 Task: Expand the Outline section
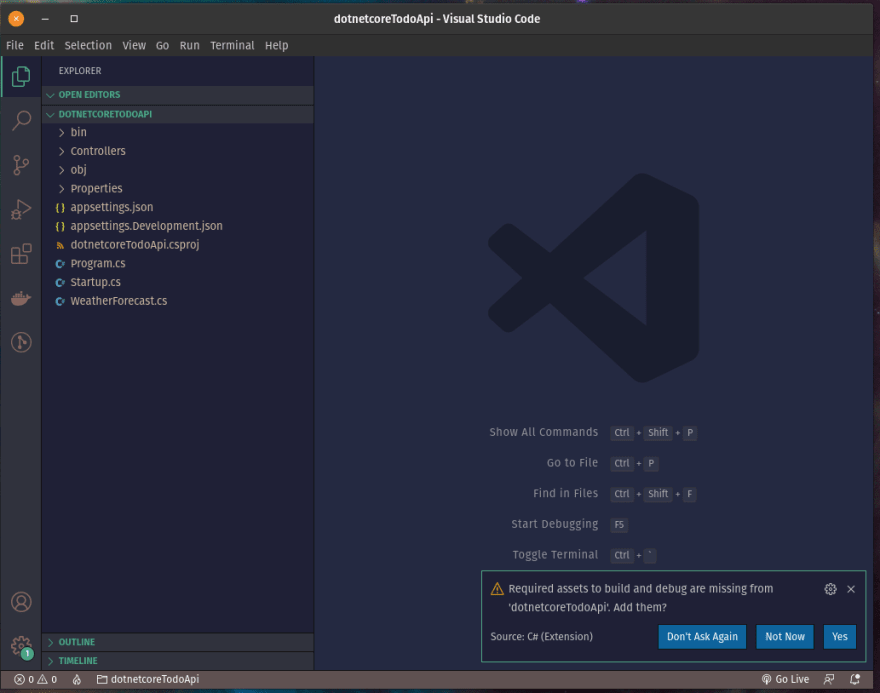point(178,642)
